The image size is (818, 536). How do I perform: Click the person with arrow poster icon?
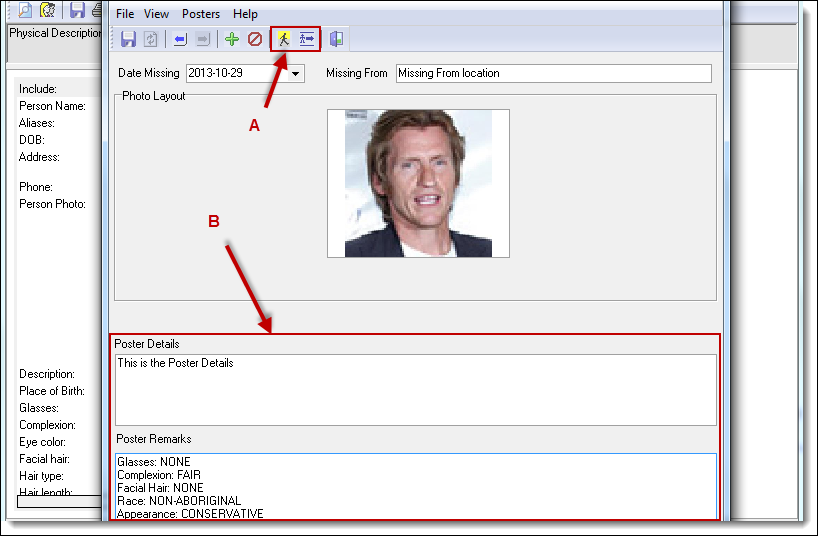click(307, 39)
